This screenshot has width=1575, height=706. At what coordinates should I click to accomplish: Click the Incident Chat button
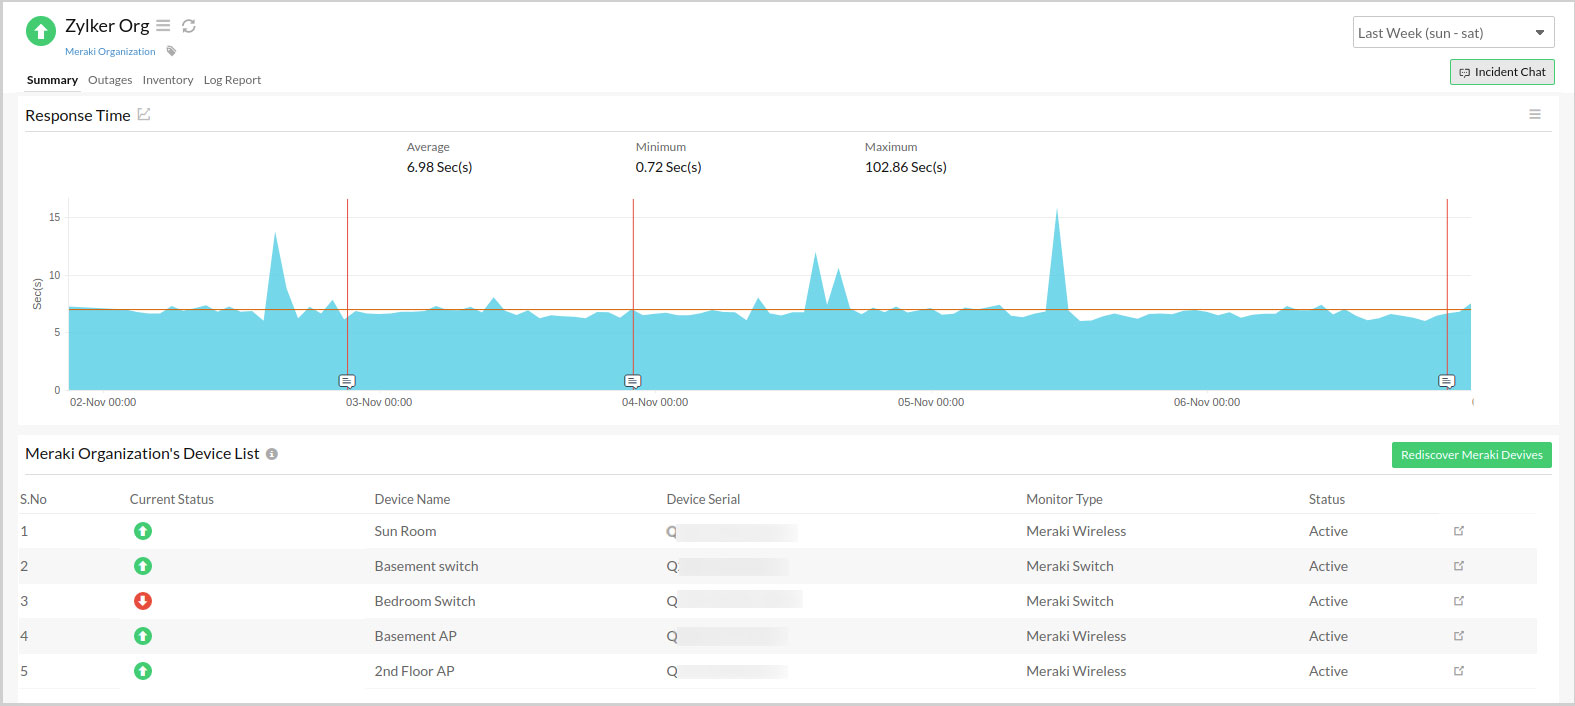(1502, 72)
